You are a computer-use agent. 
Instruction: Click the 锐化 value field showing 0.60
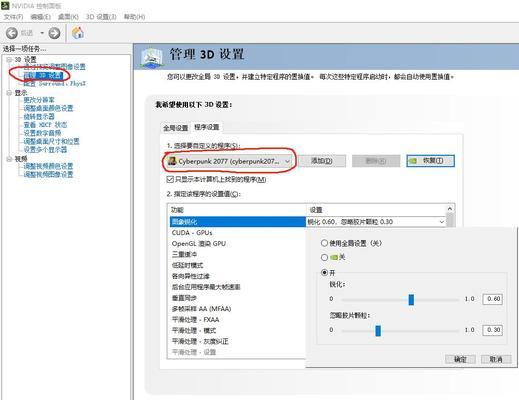coord(493,299)
